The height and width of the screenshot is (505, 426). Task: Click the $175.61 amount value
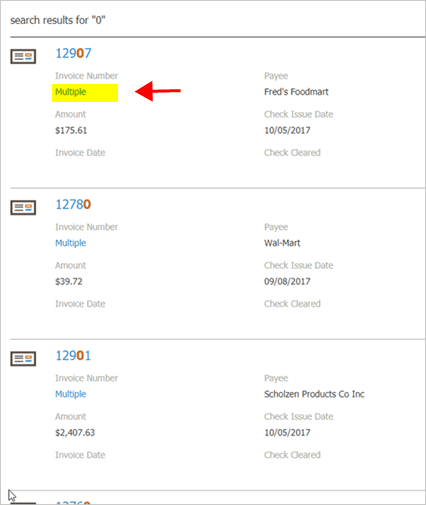tap(71, 130)
